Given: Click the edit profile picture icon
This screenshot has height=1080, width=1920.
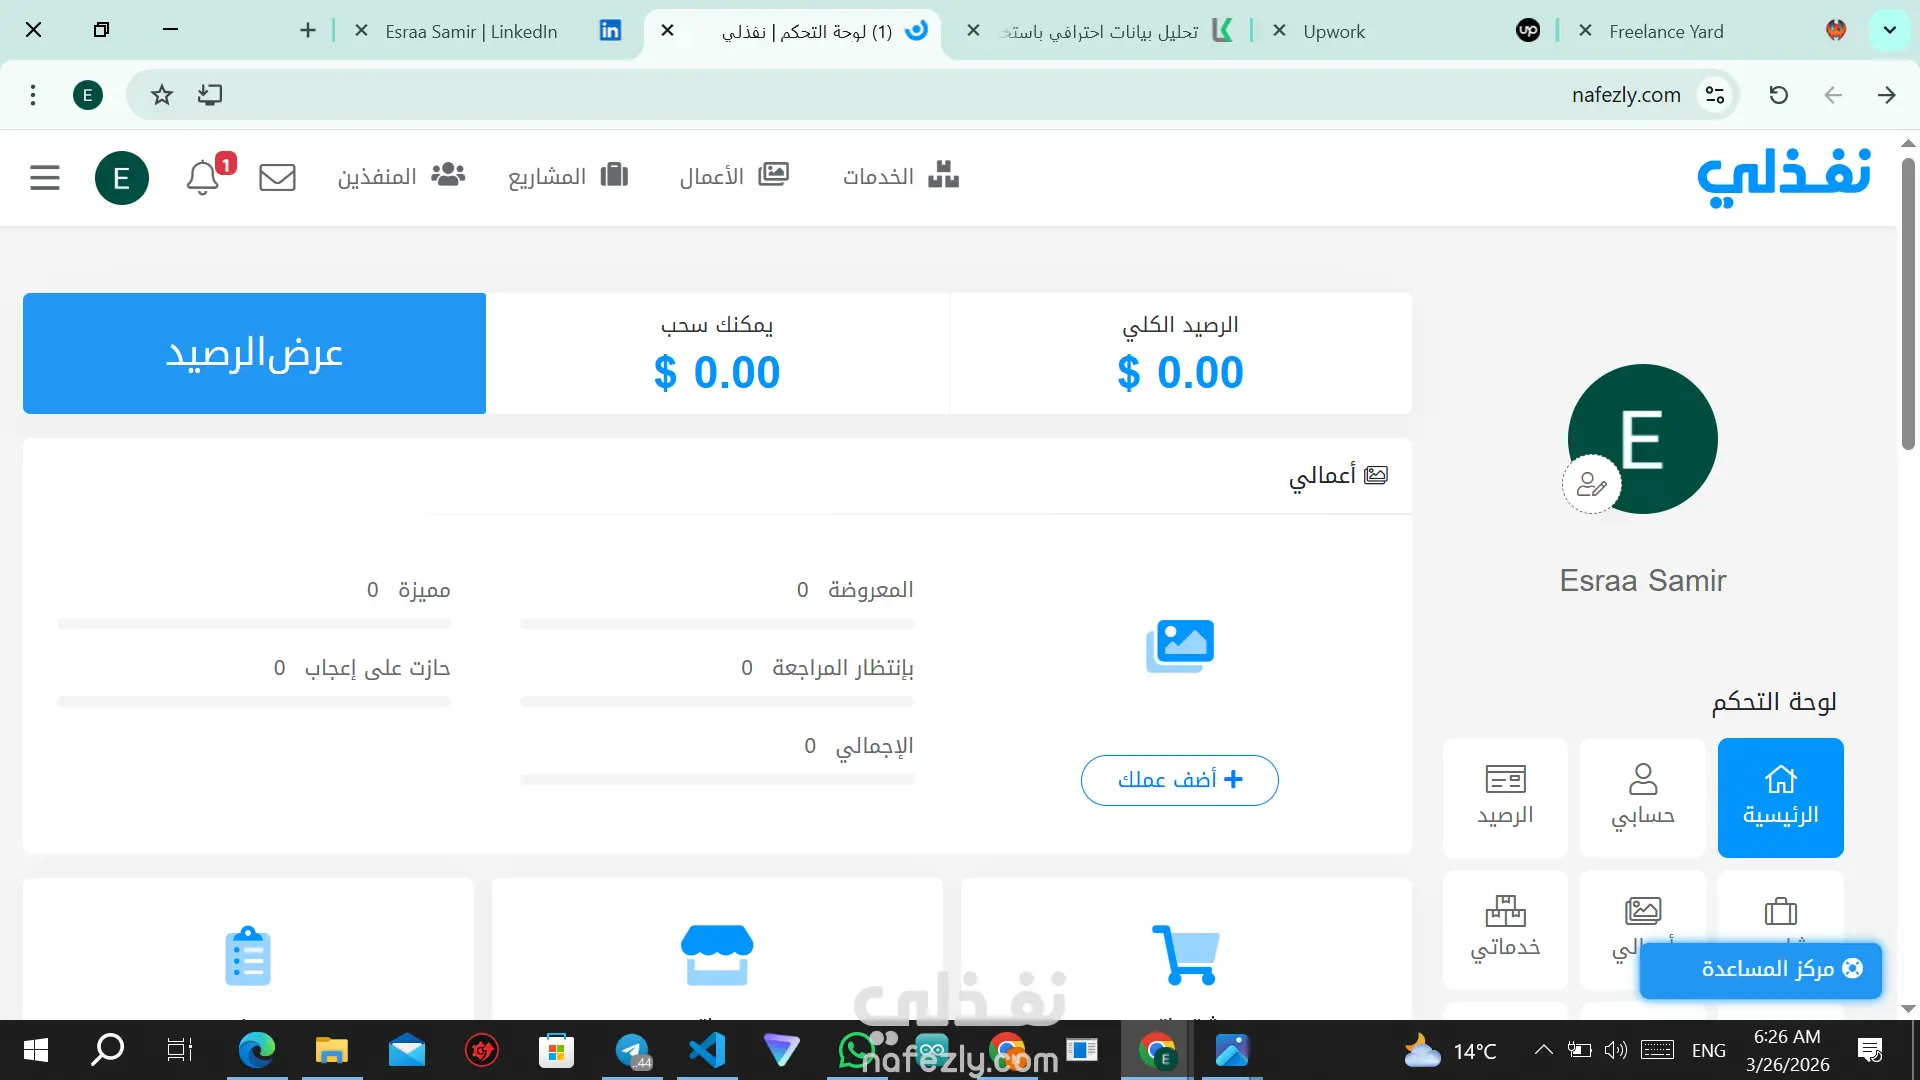Looking at the screenshot, I should coord(1591,485).
